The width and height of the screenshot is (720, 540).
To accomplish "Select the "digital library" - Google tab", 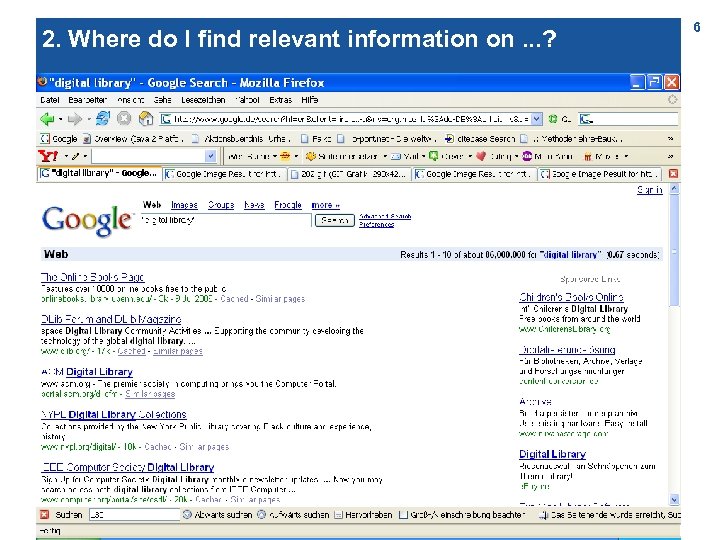I will tap(99, 174).
